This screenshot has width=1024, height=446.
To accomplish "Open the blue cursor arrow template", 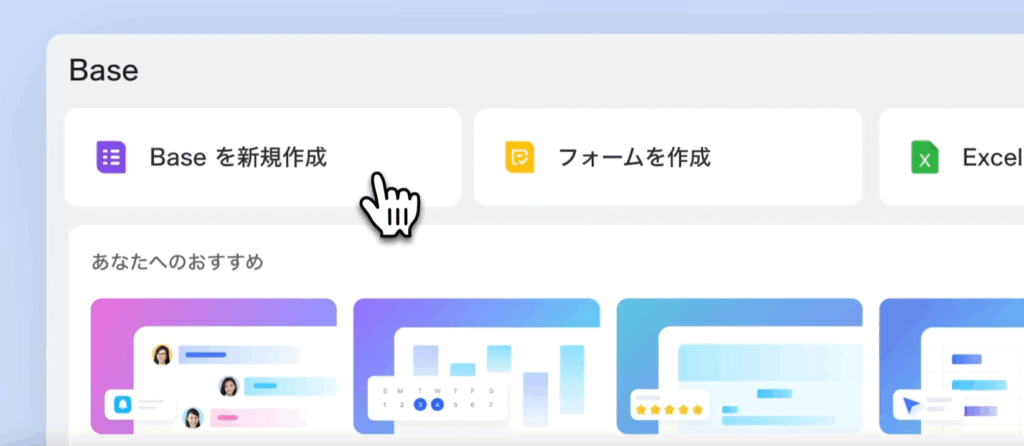I will pyautogui.click(x=952, y=366).
